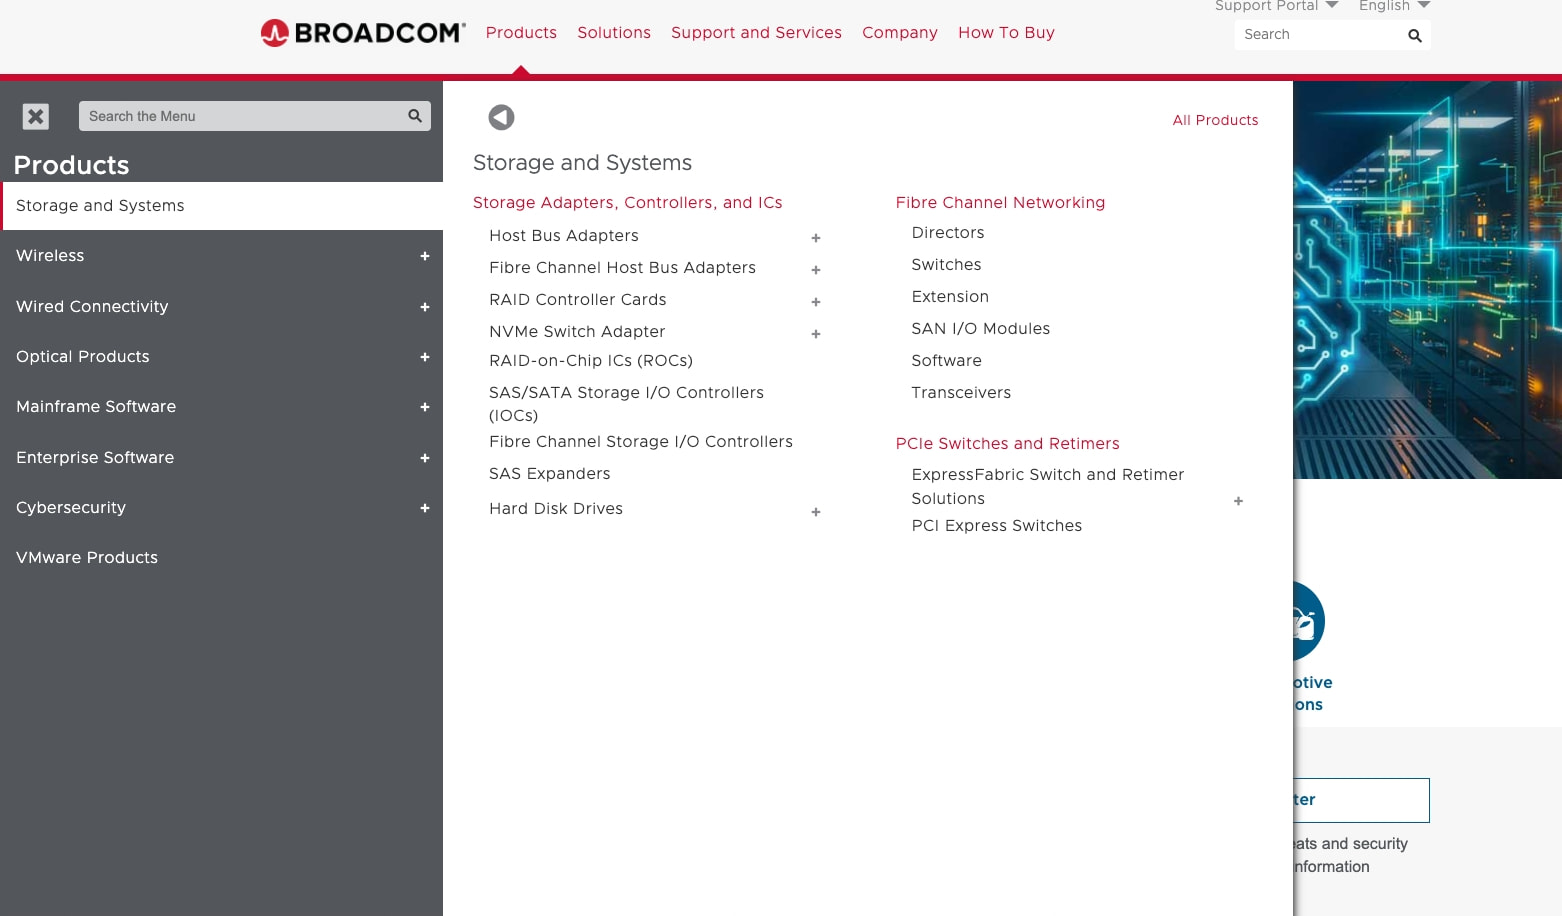Viewport: 1562px width, 916px height.
Task: Open Support and Services menu
Action: pyautogui.click(x=756, y=33)
